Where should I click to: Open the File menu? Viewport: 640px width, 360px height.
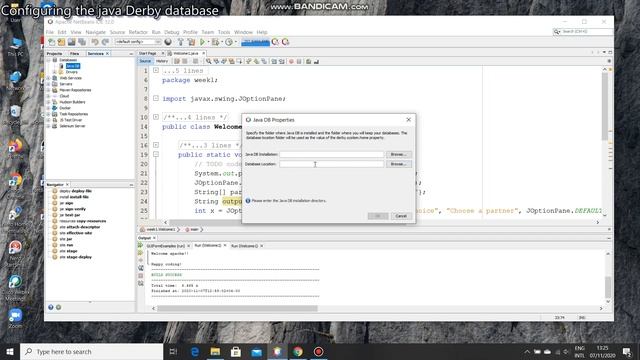[x=50, y=32]
